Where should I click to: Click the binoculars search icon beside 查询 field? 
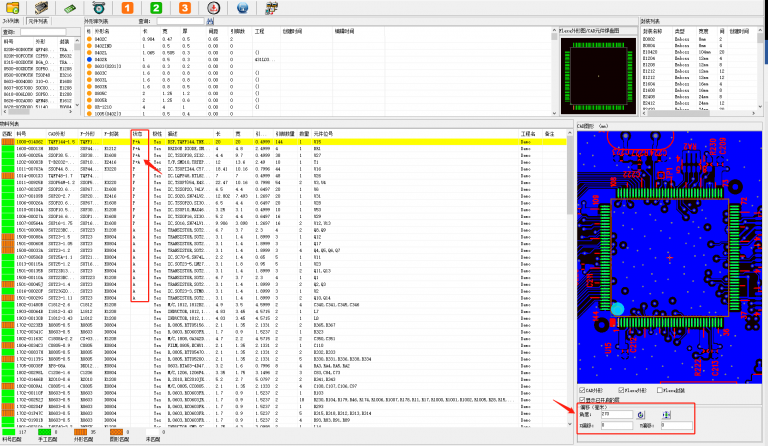(x=210, y=21)
